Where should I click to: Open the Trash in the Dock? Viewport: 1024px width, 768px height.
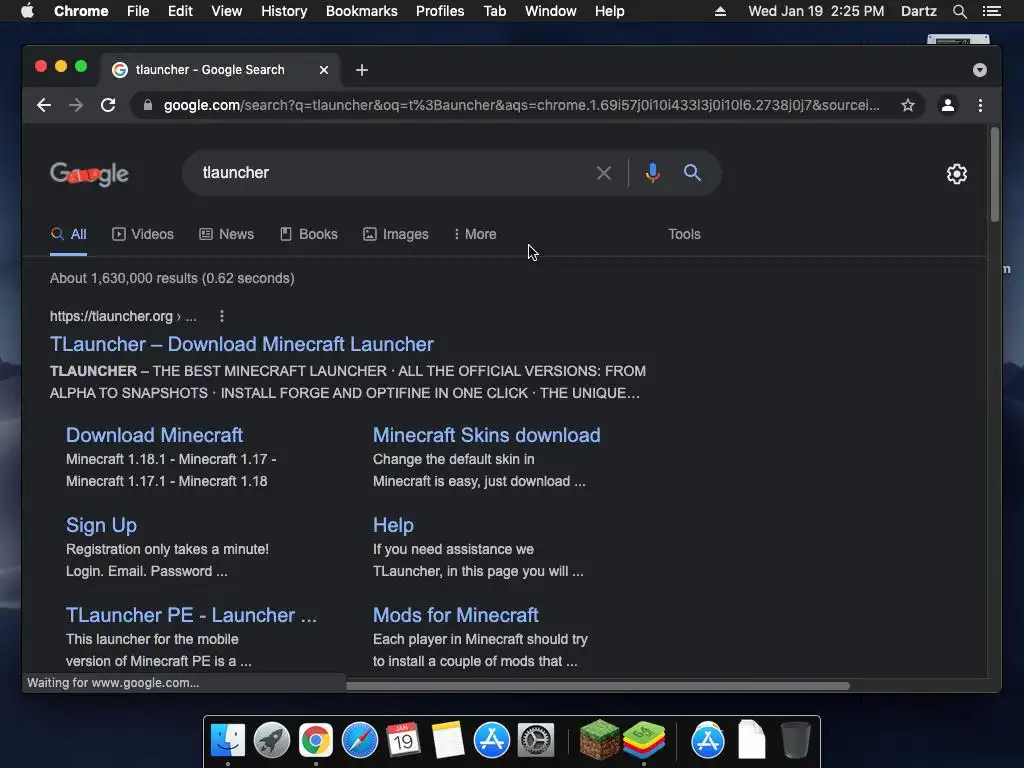[x=795, y=740]
